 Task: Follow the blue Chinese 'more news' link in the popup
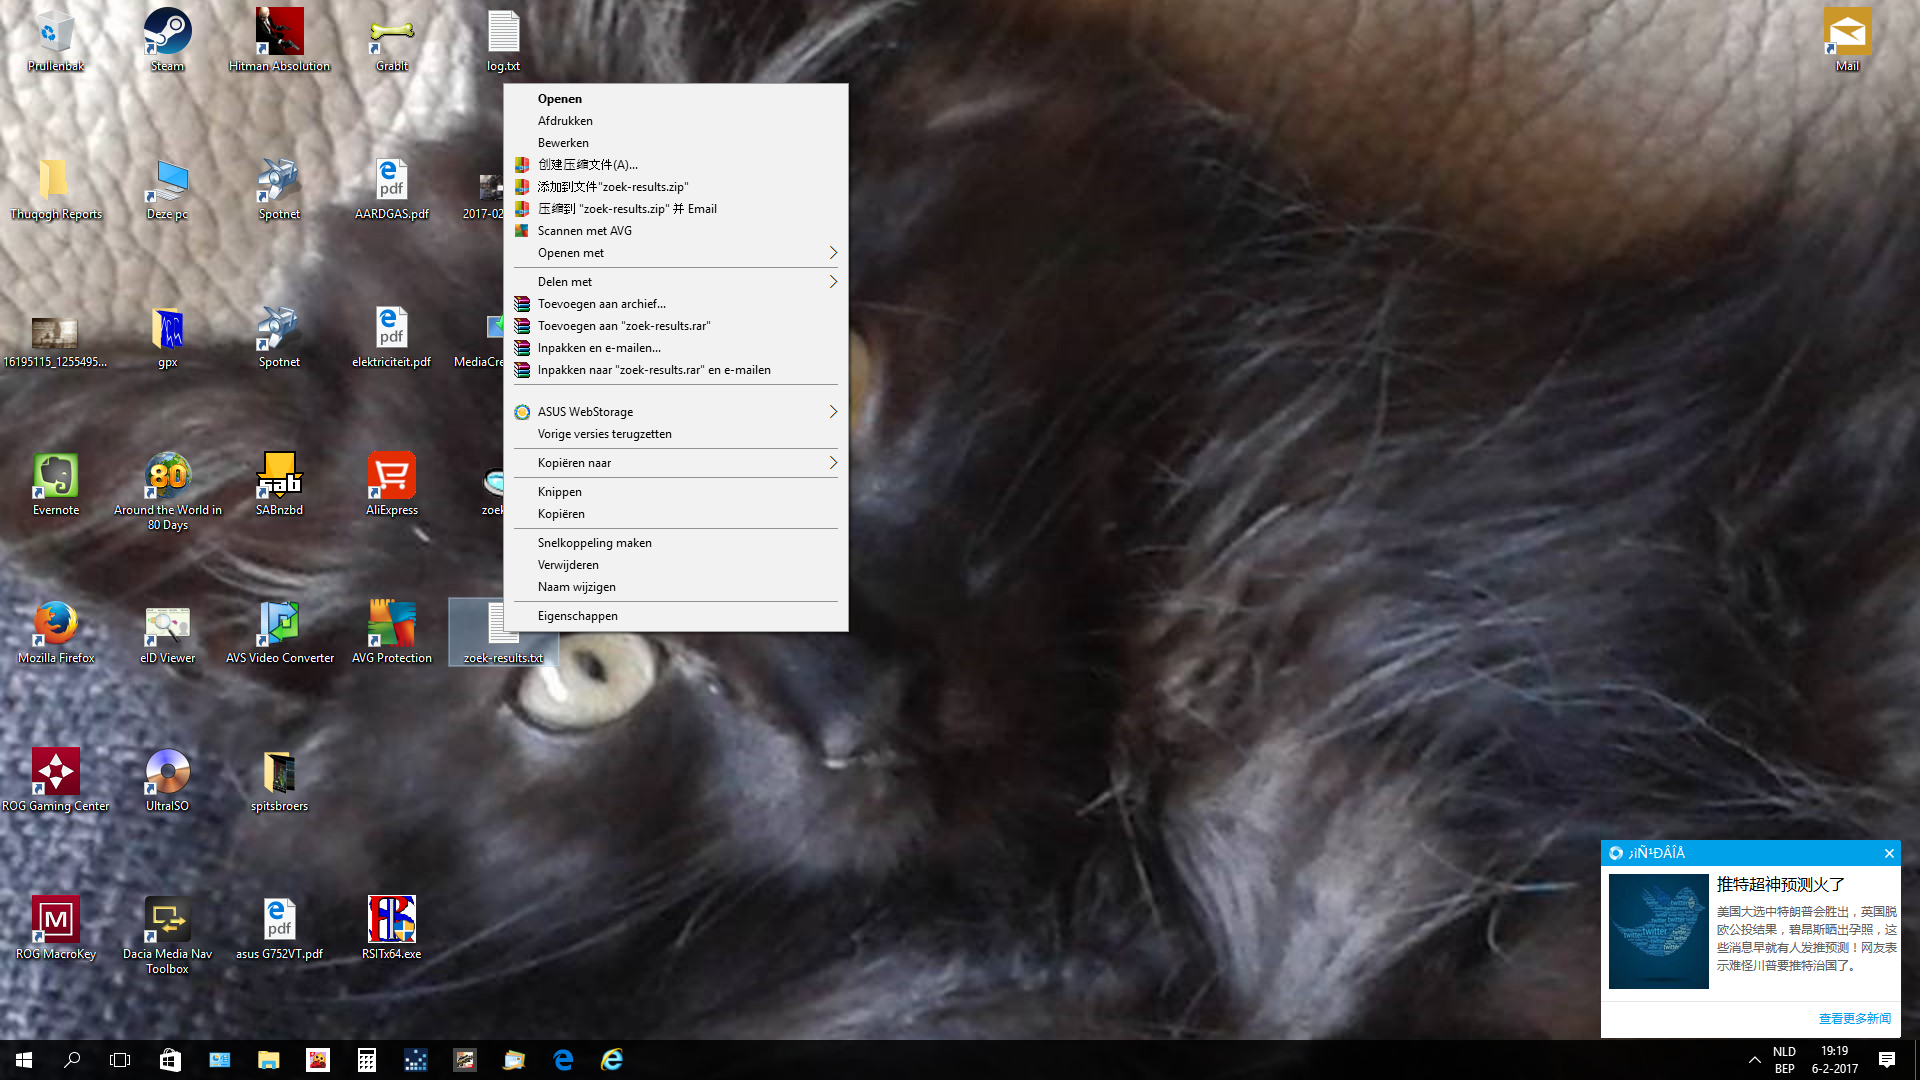[1854, 1018]
